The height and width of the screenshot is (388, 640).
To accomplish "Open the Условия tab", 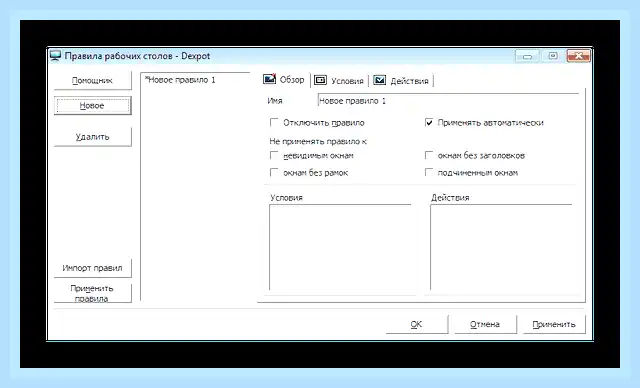I will [x=339, y=80].
